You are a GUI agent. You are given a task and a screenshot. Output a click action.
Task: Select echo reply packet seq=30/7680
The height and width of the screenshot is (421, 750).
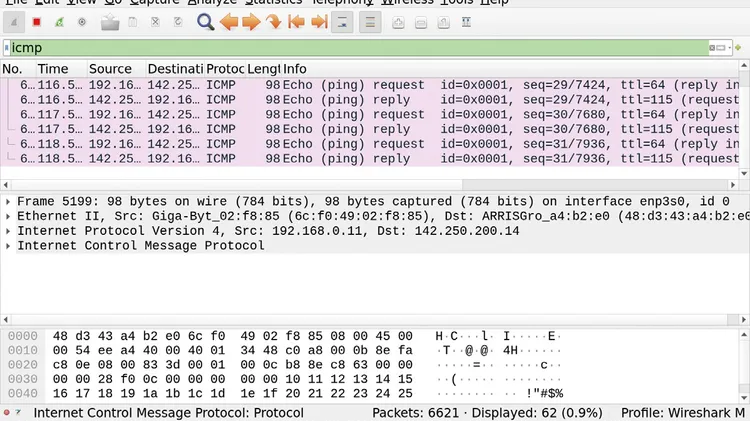click(370, 129)
